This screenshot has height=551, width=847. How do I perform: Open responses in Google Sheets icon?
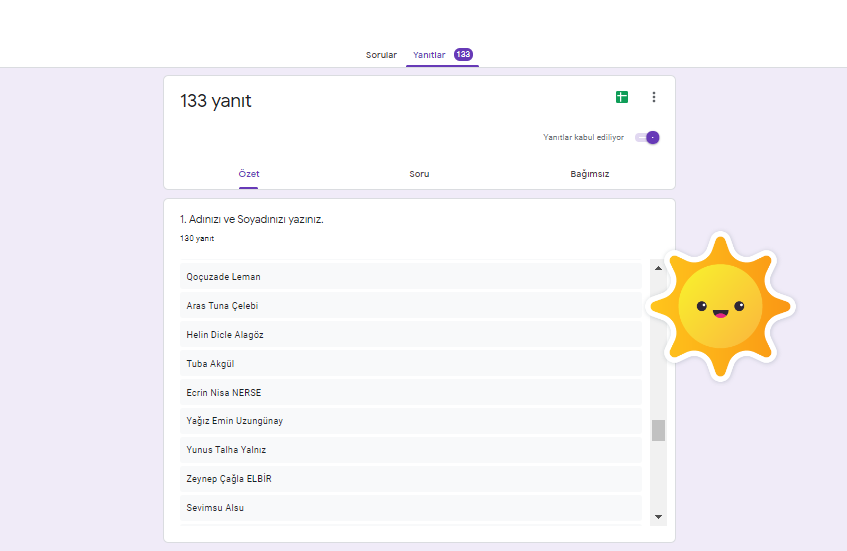click(622, 97)
